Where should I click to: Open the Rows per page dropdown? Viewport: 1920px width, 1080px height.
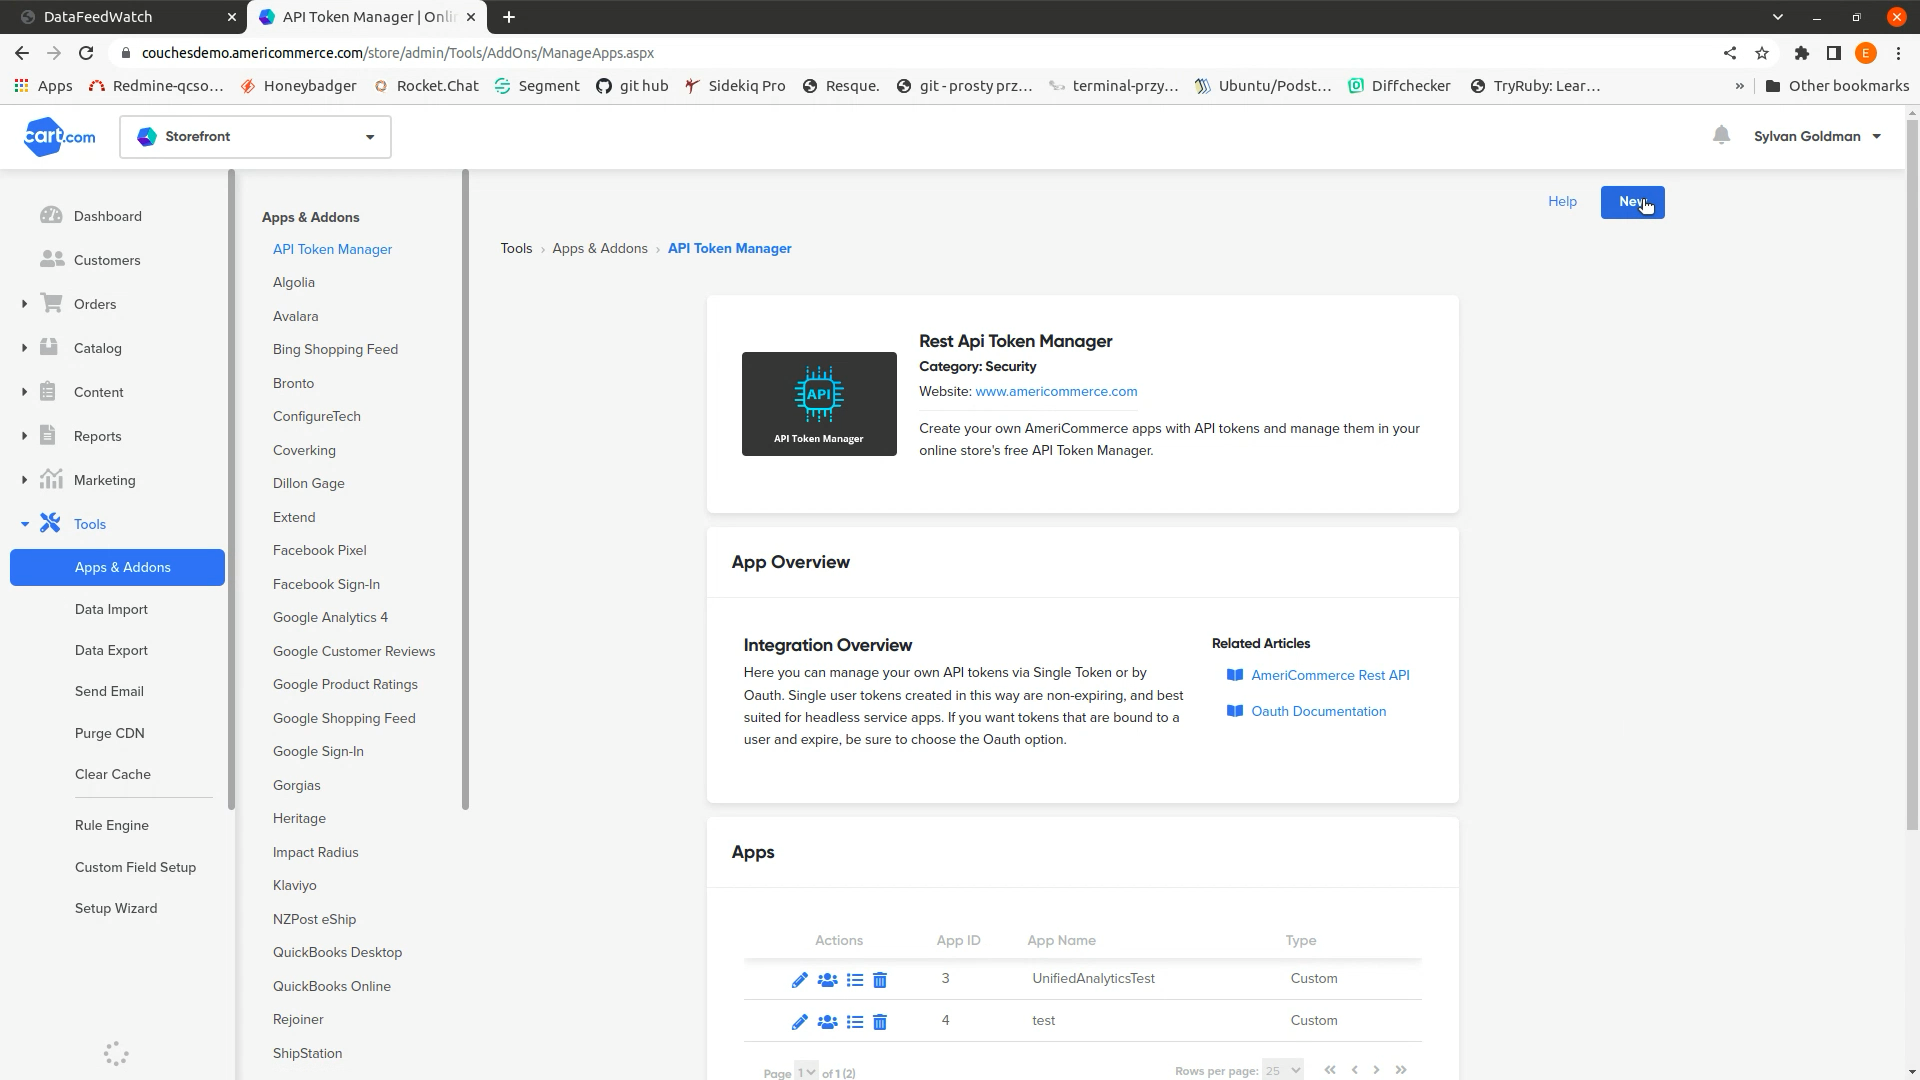pos(1282,1070)
